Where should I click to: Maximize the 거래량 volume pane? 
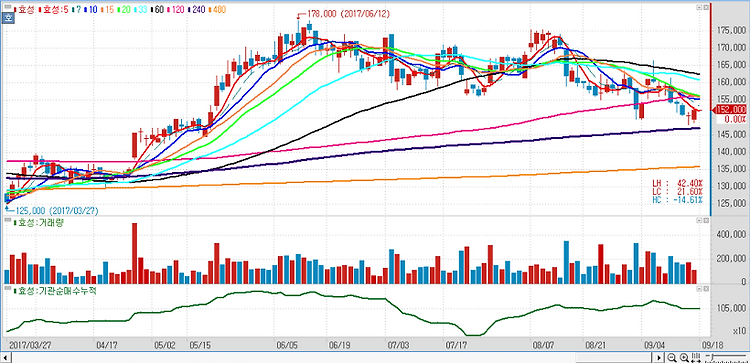point(705,220)
